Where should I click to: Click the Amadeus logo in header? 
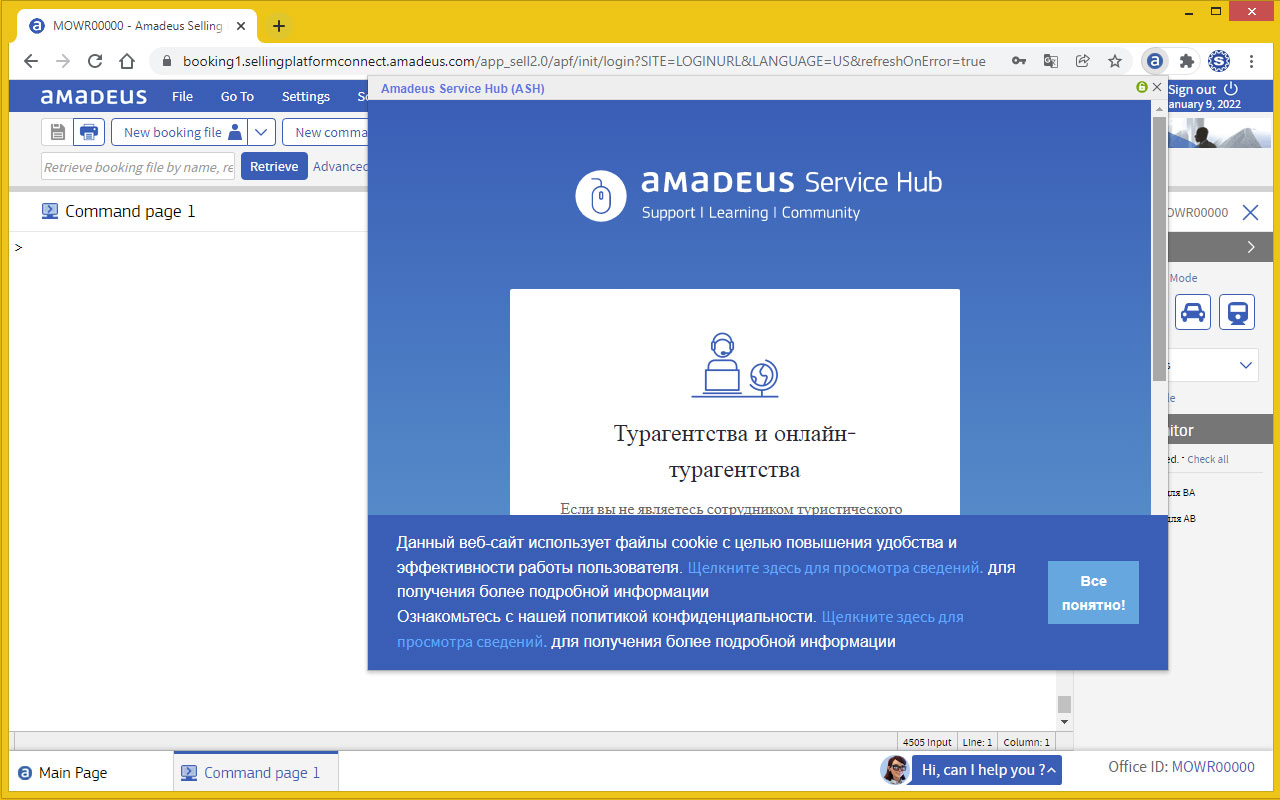[x=93, y=97]
